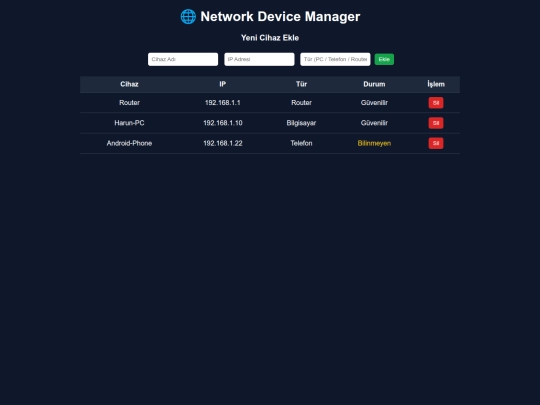Click the Cihaz column header

(129, 84)
